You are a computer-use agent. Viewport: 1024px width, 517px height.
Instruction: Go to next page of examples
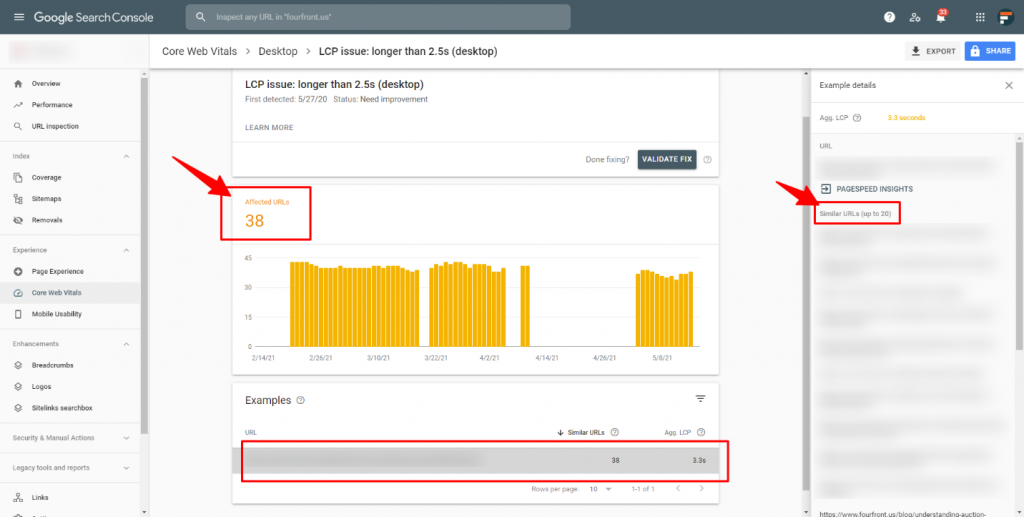pos(701,488)
